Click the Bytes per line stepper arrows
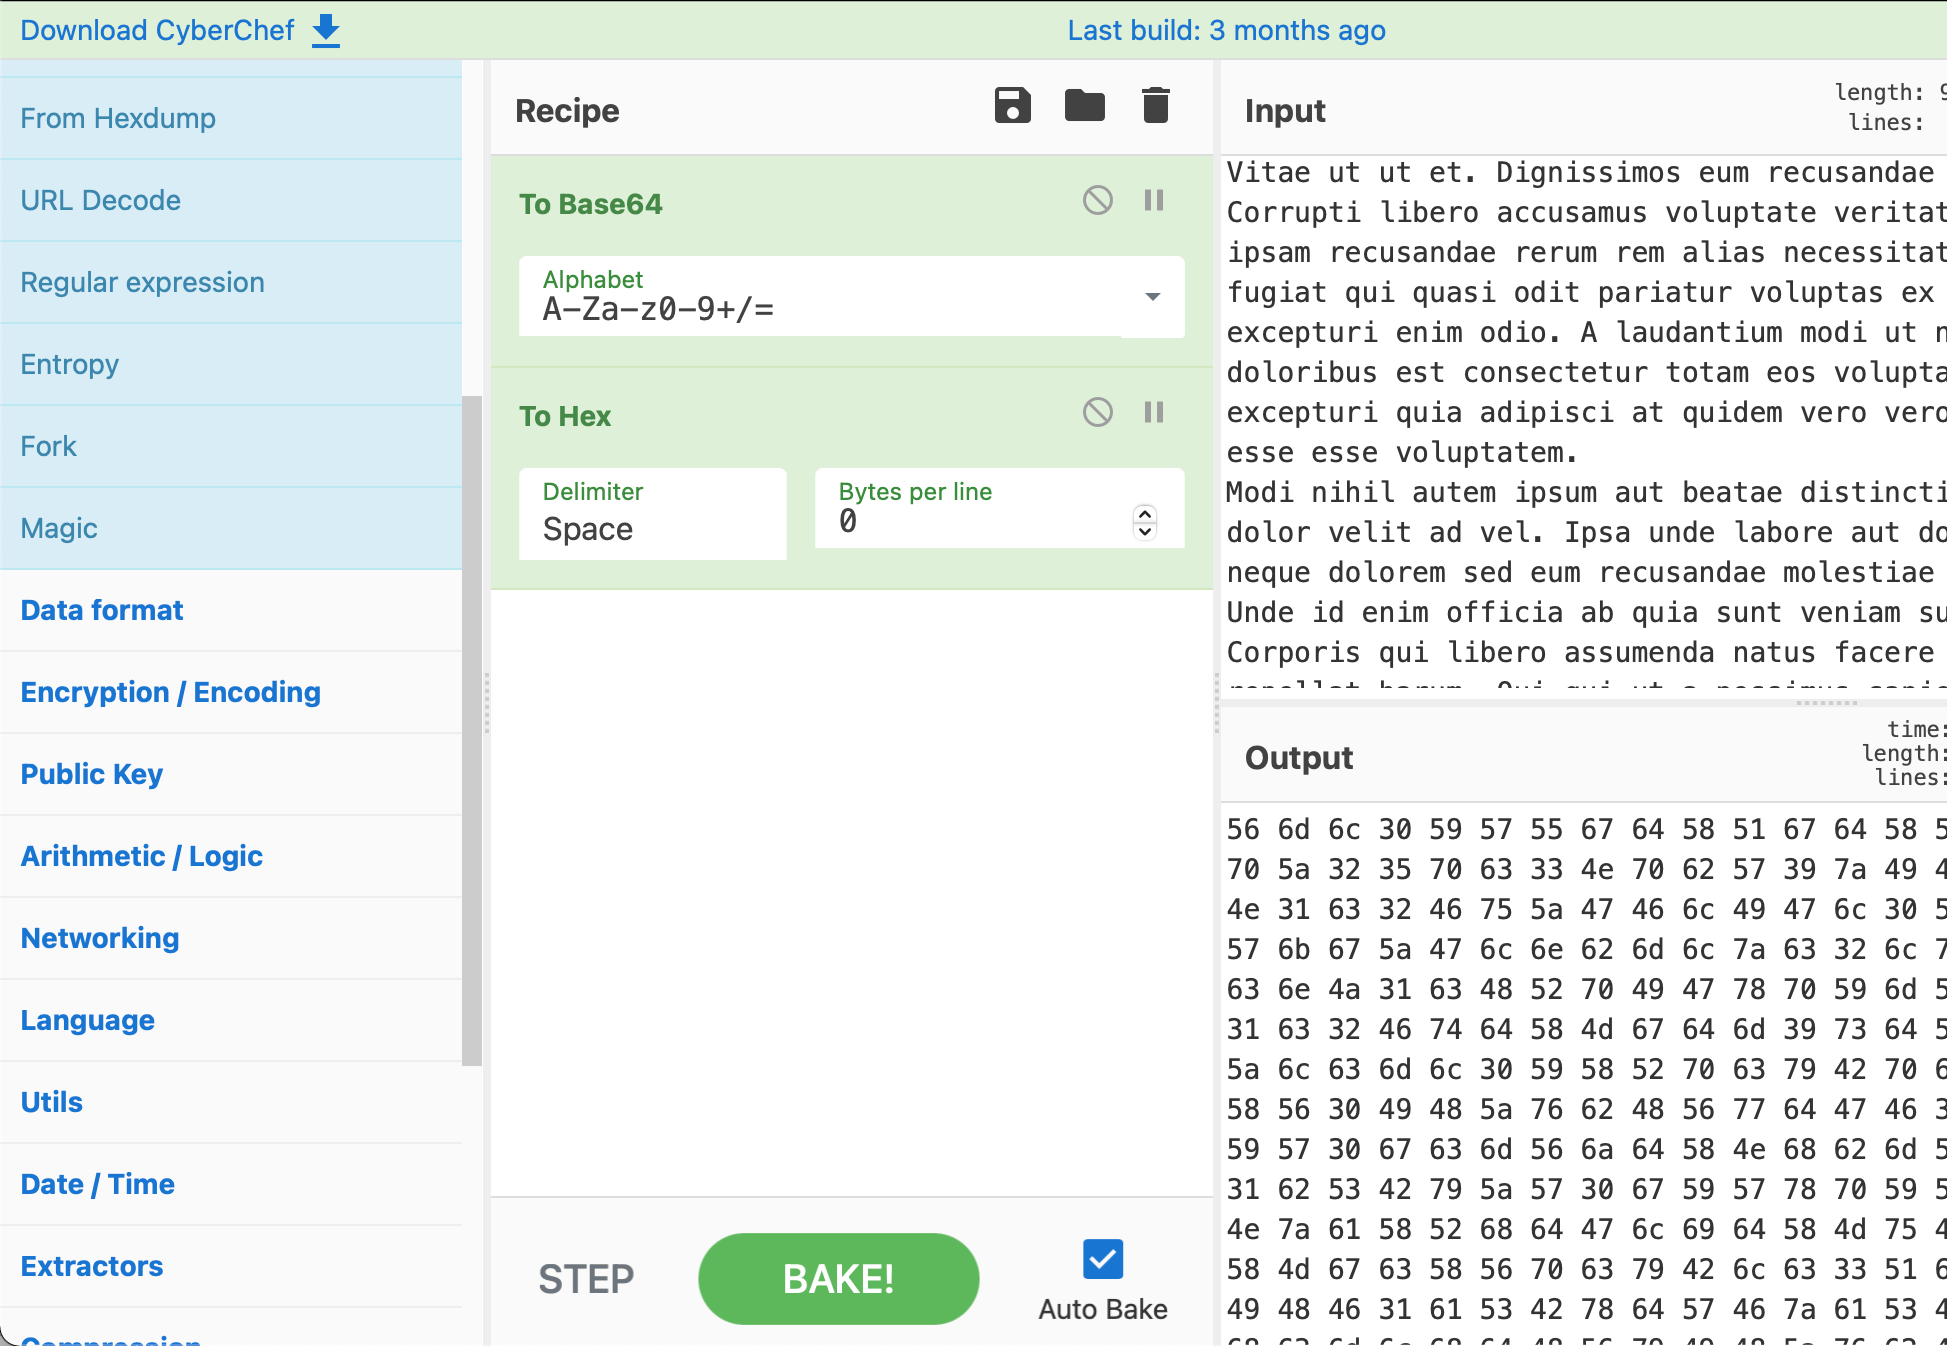The width and height of the screenshot is (1947, 1346). [x=1145, y=521]
